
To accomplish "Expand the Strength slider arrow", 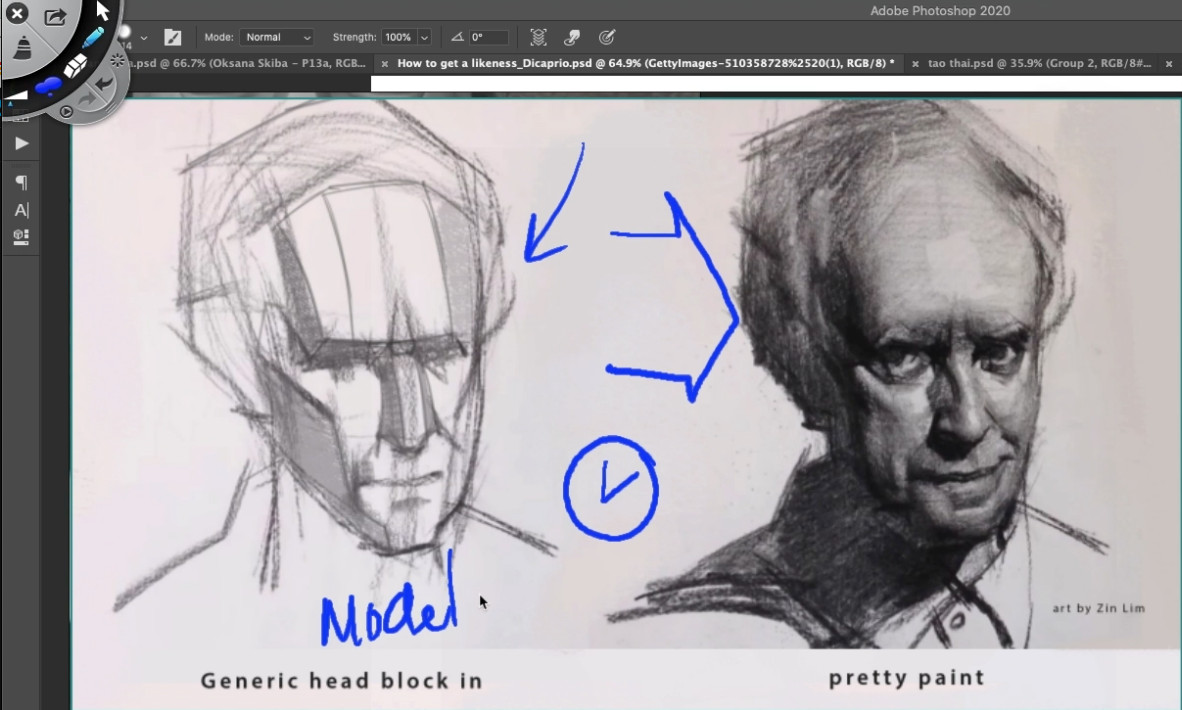I will [x=424, y=37].
